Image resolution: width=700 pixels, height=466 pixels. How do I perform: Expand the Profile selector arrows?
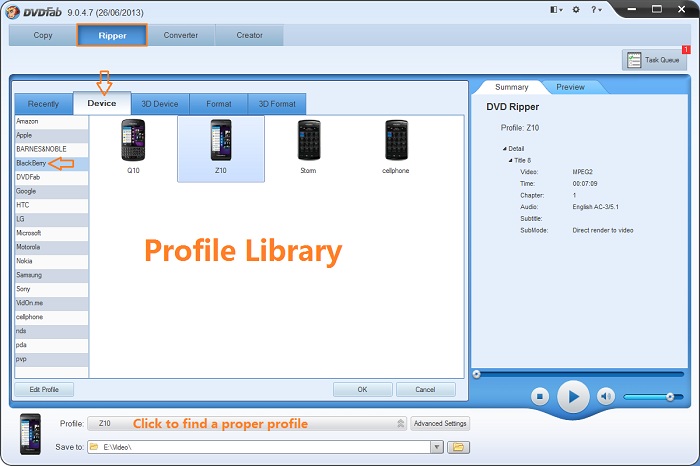pos(400,423)
